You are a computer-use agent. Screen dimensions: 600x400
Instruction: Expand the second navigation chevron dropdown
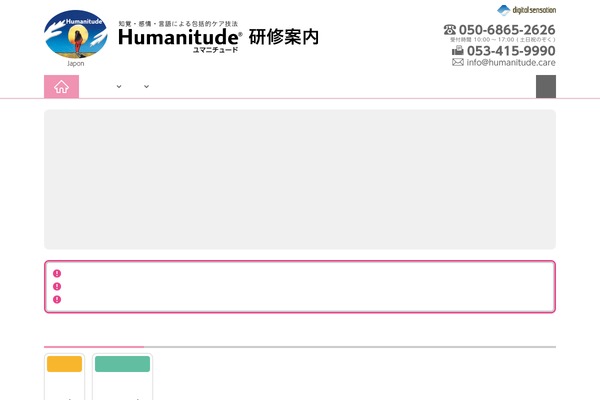pos(146,87)
